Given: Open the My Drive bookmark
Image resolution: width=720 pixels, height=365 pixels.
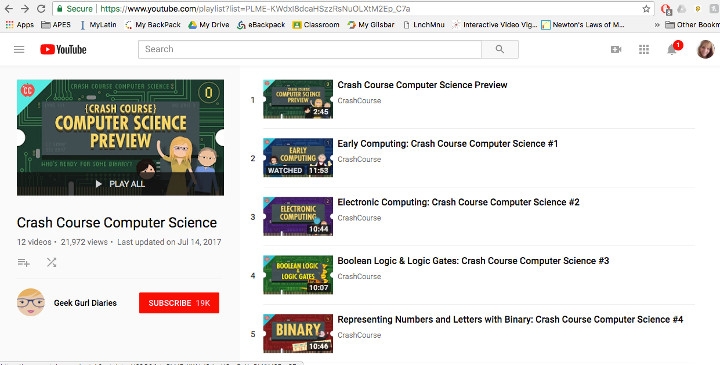Looking at the screenshot, I should point(209,25).
